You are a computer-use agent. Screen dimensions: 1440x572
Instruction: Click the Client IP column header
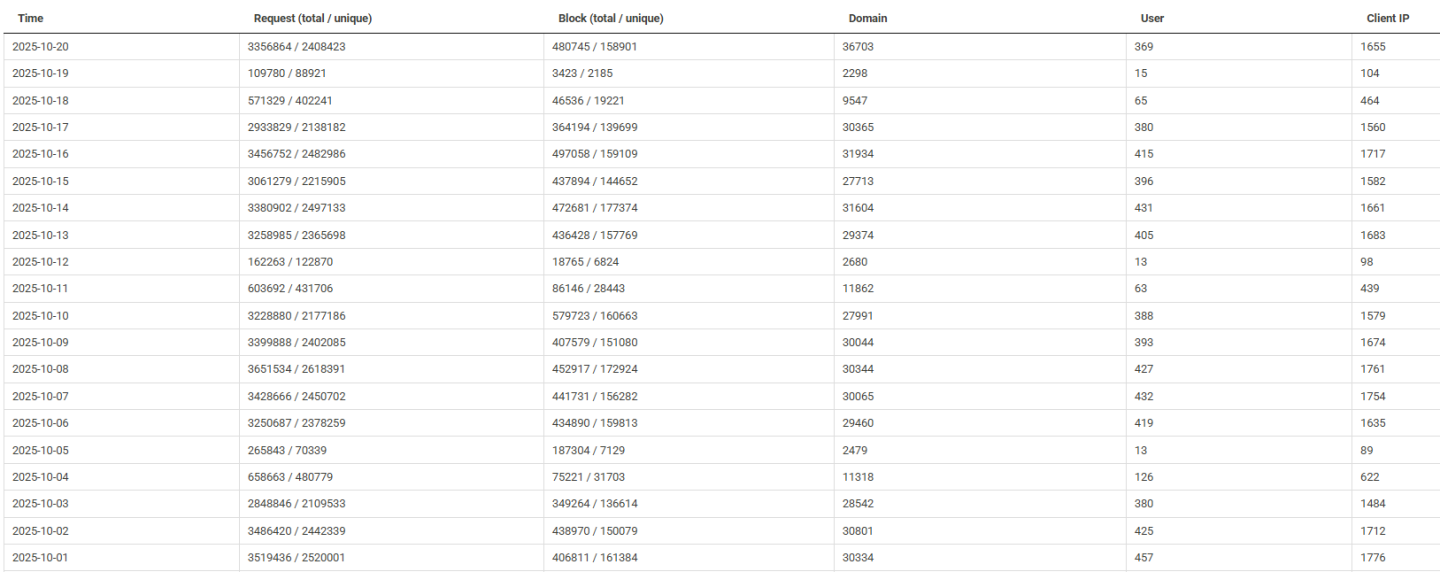pyautogui.click(x=1387, y=18)
